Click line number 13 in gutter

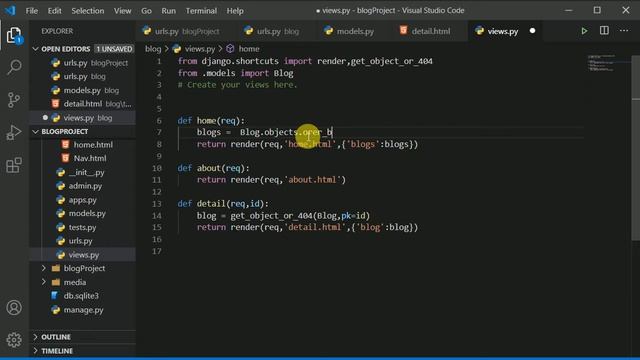tap(157, 204)
